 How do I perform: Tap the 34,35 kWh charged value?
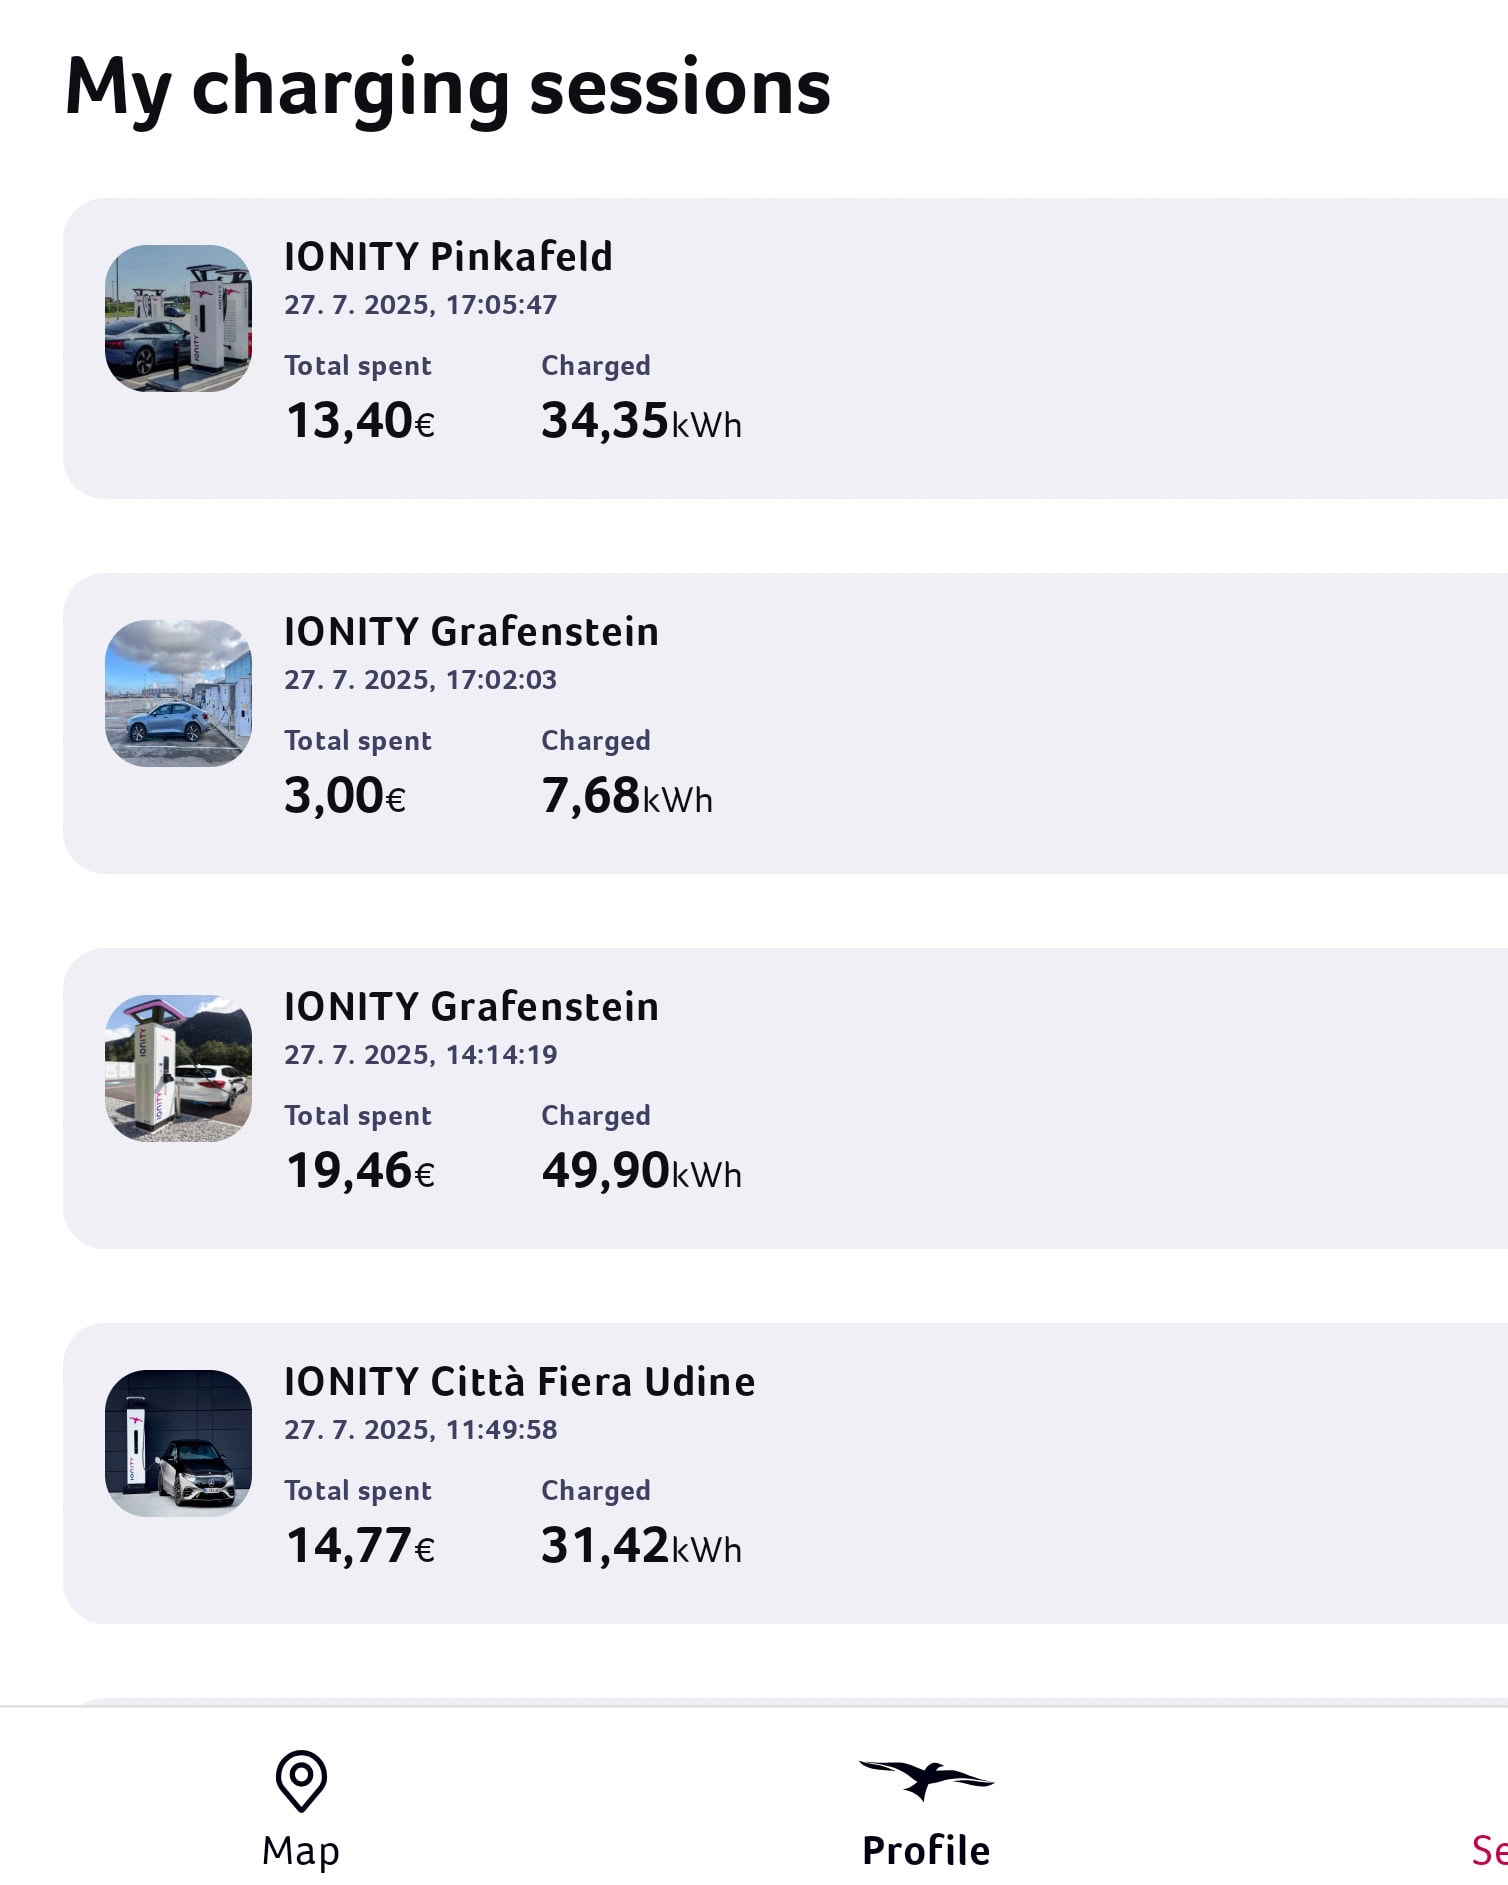642,421
